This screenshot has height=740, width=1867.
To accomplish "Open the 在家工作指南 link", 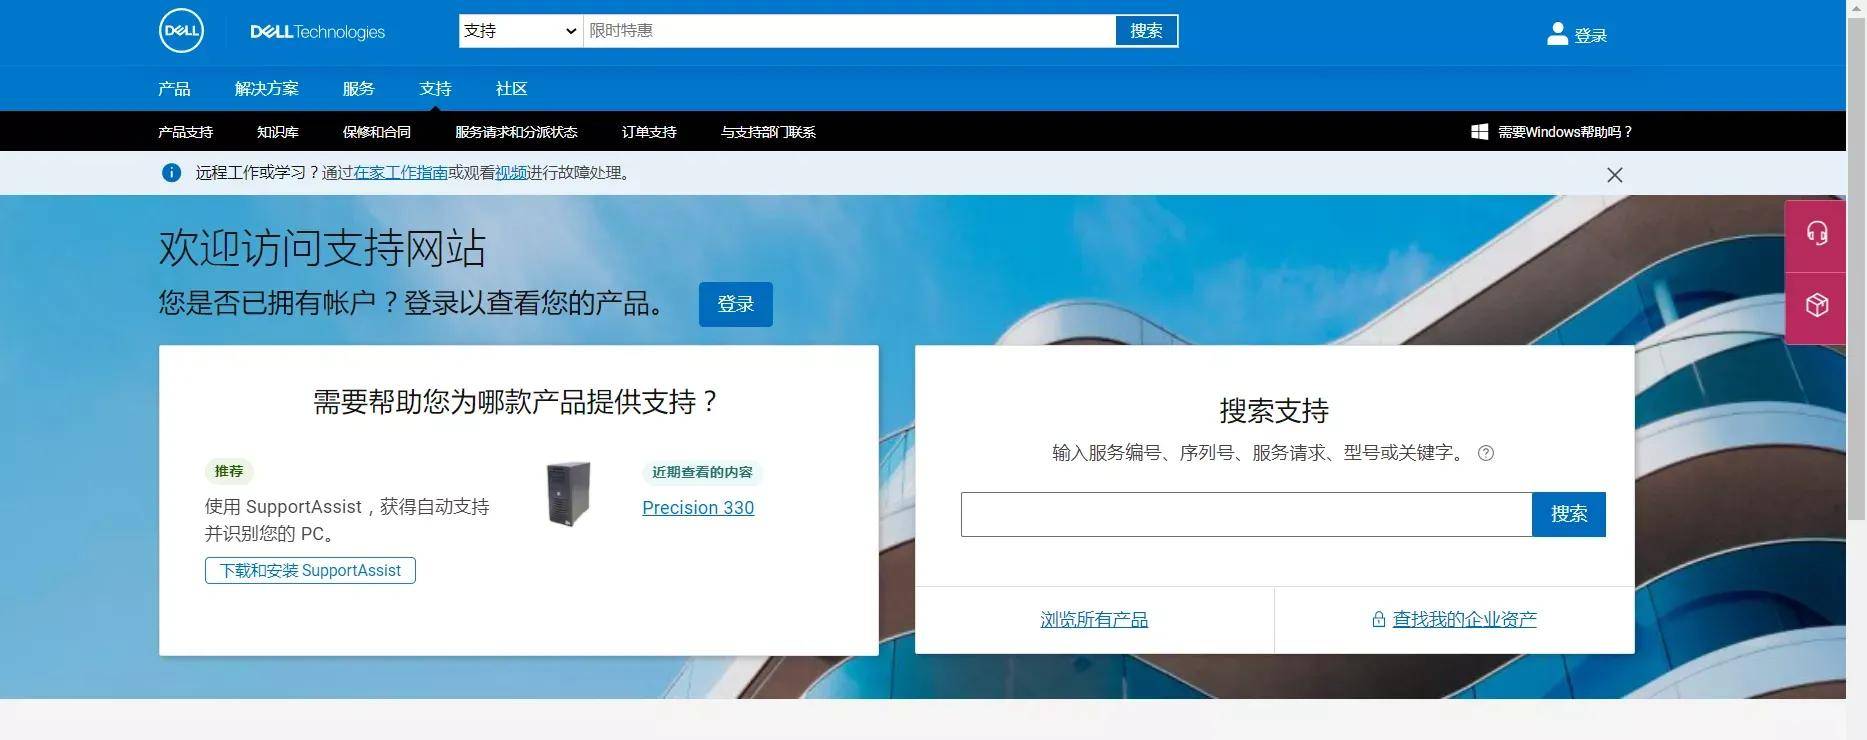I will (400, 173).
